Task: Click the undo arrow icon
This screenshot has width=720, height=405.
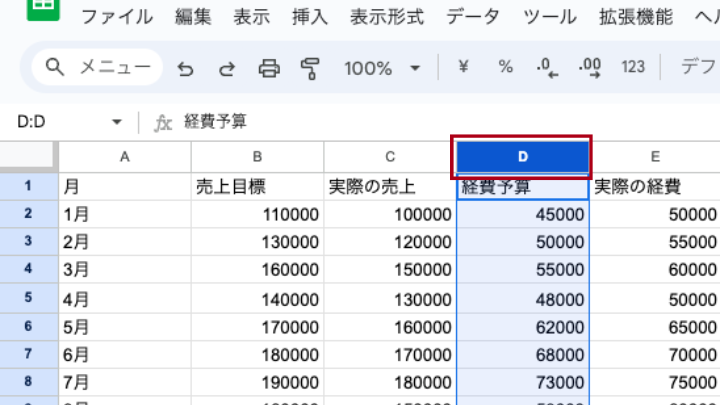Action: (x=185, y=68)
